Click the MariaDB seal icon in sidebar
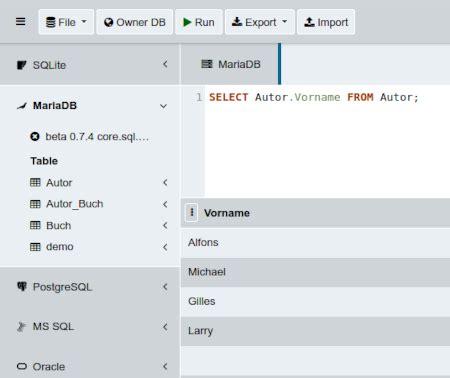This screenshot has width=450, height=378. pyautogui.click(x=22, y=106)
